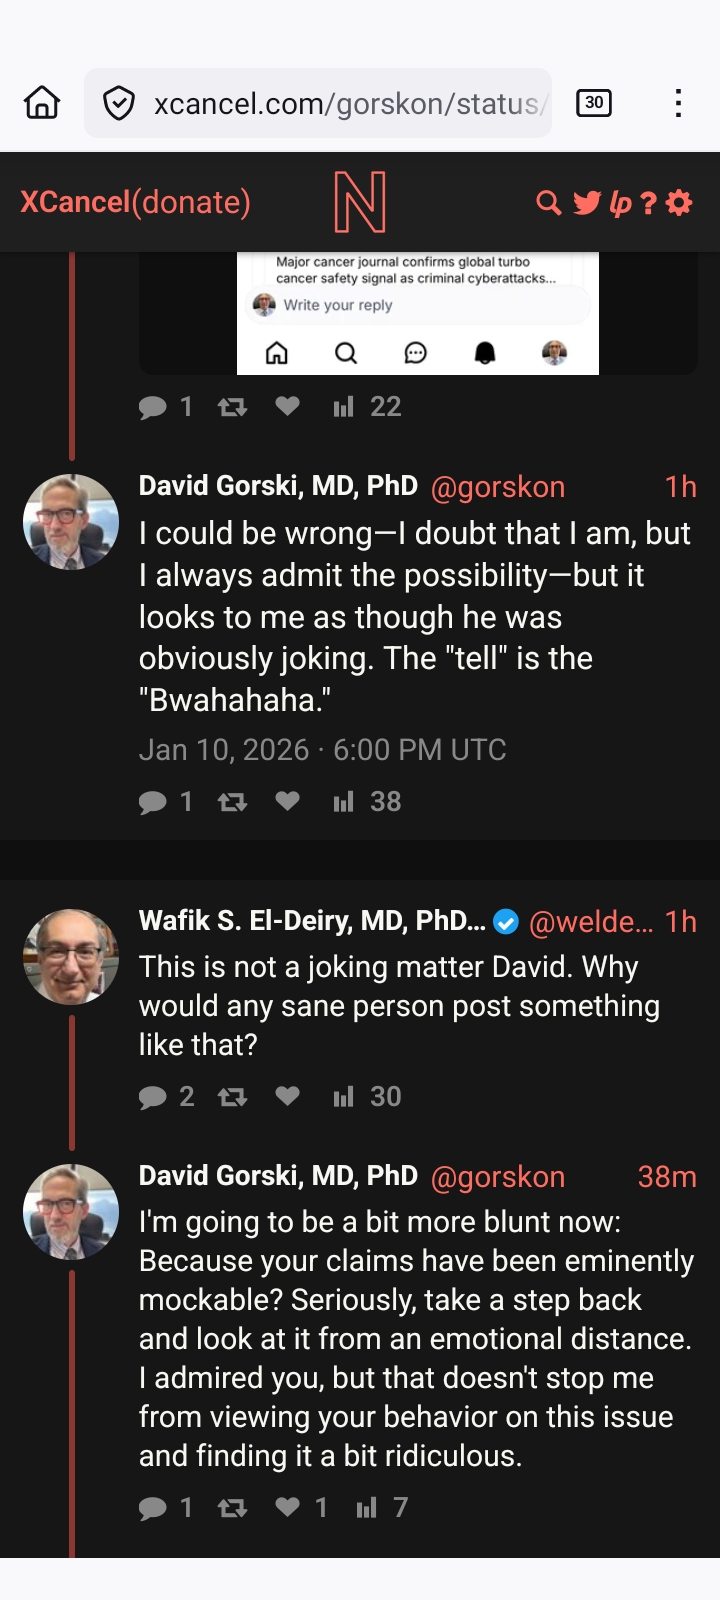Click the (donate) link
This screenshot has height=1600, width=720.
coord(191,202)
